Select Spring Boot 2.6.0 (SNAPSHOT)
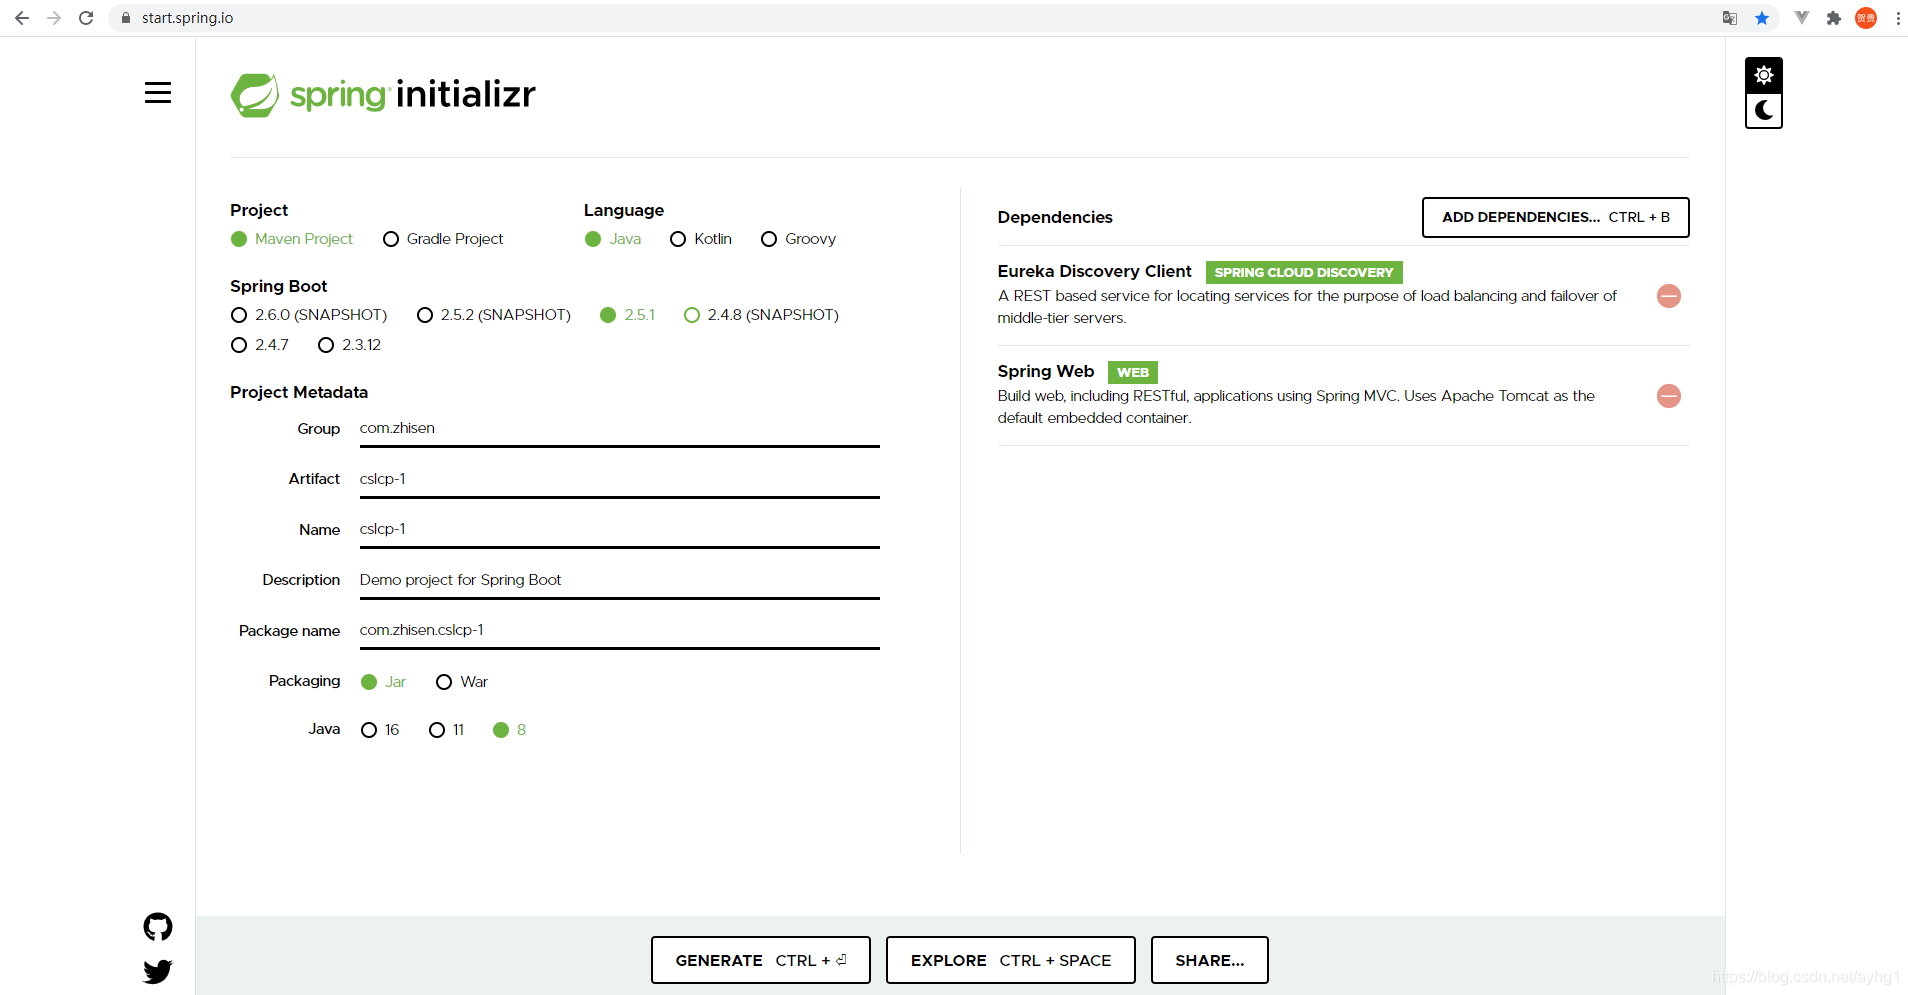The height and width of the screenshot is (995, 1908). point(309,315)
